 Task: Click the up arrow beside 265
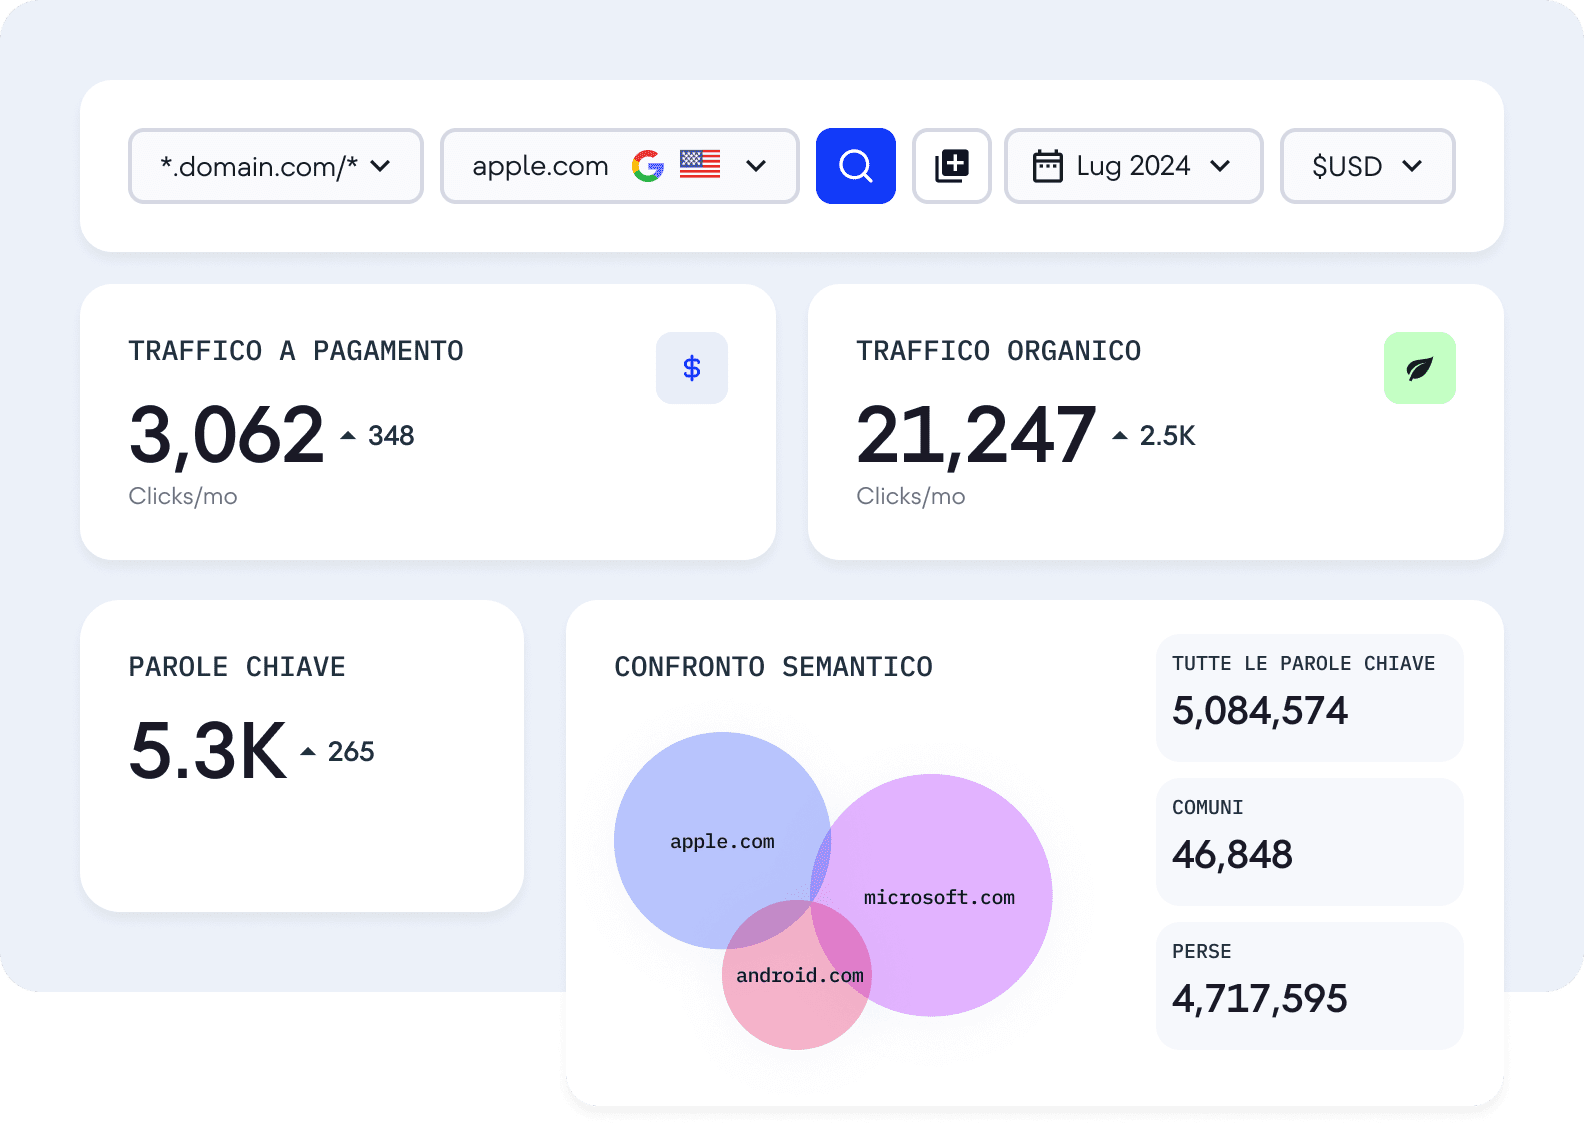(x=308, y=752)
